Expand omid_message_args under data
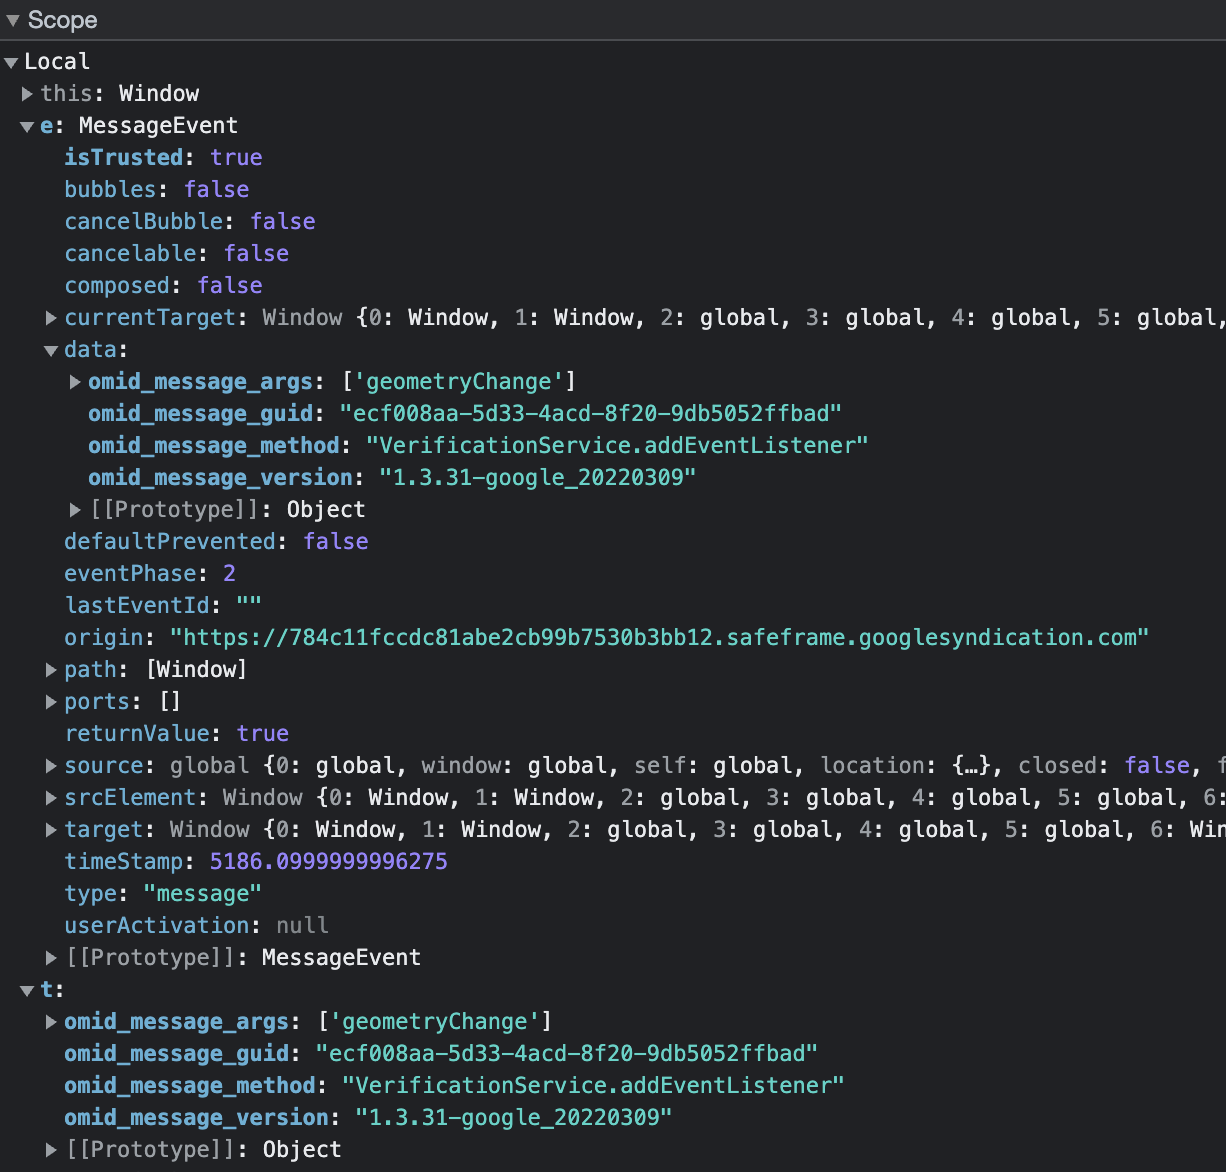This screenshot has height=1172, width=1226. (x=75, y=381)
